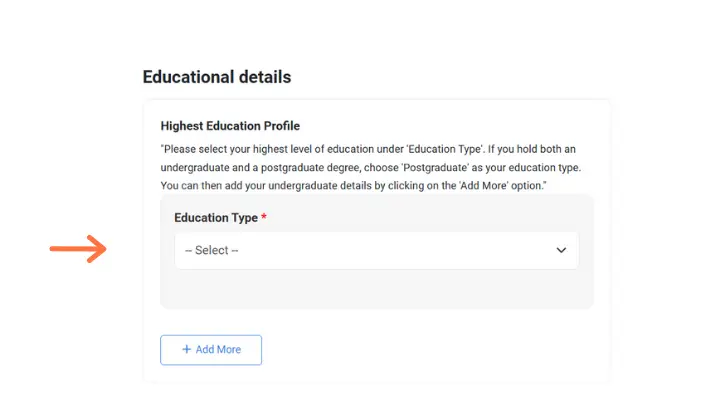Click the blank card space right of Add More
Viewport: 720px width, 420px height.
tap(432, 350)
